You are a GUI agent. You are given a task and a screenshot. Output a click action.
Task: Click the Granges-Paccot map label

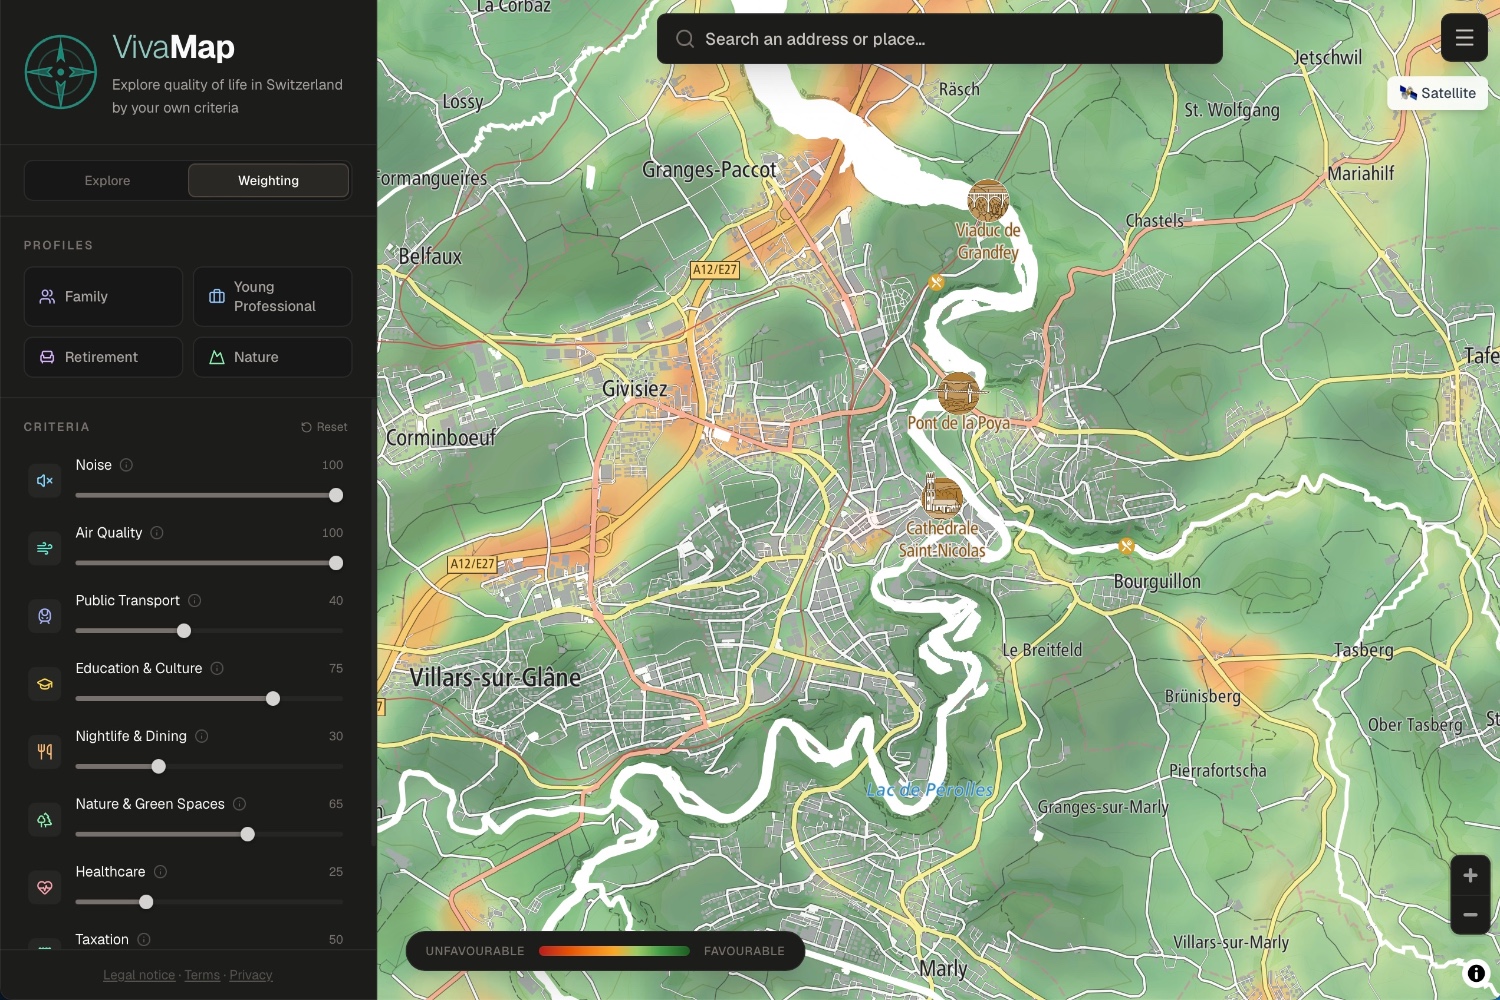coord(709,170)
